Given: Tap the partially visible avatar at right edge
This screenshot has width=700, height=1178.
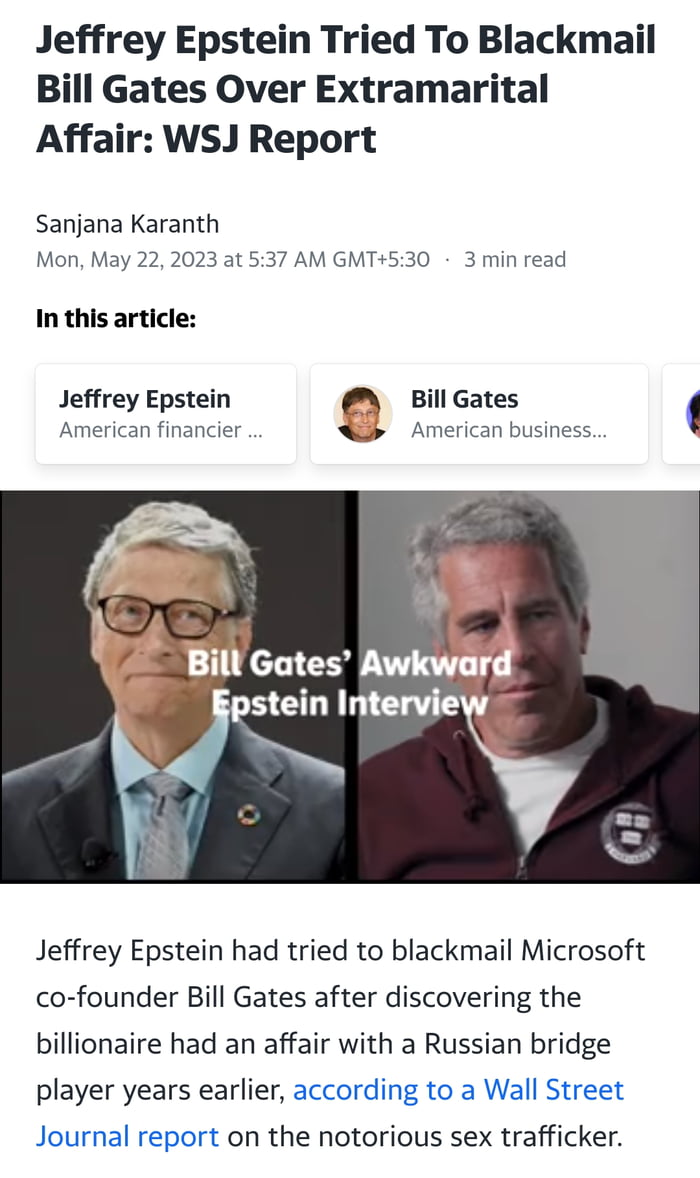Looking at the screenshot, I should click(693, 414).
